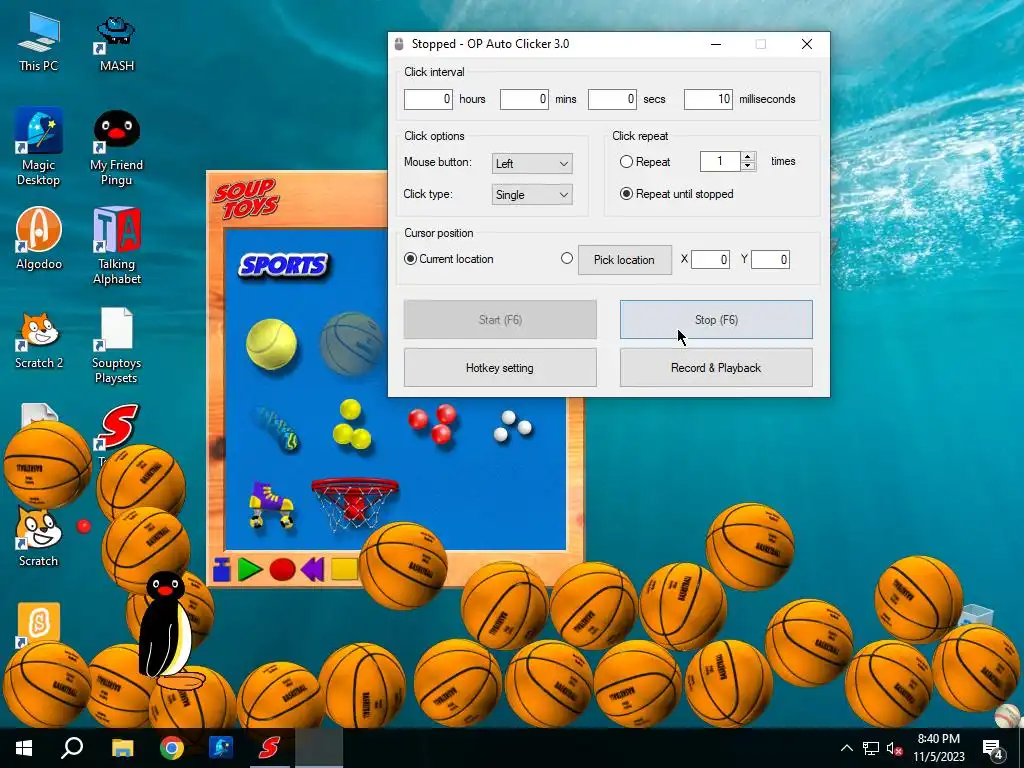The width and height of the screenshot is (1024, 768).
Task: Select the basketball hoop toy
Action: click(x=355, y=503)
